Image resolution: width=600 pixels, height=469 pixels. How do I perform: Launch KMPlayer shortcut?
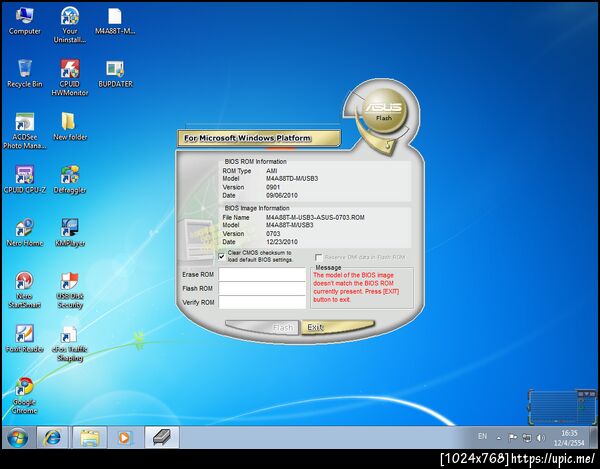click(70, 233)
